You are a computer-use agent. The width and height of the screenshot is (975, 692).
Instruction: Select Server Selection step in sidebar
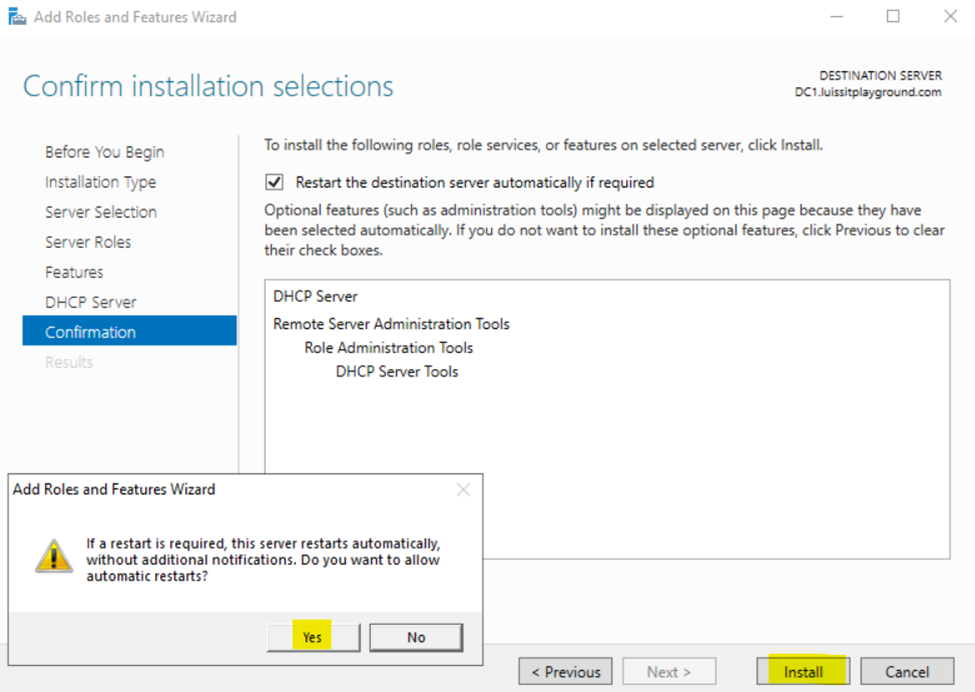(x=101, y=212)
